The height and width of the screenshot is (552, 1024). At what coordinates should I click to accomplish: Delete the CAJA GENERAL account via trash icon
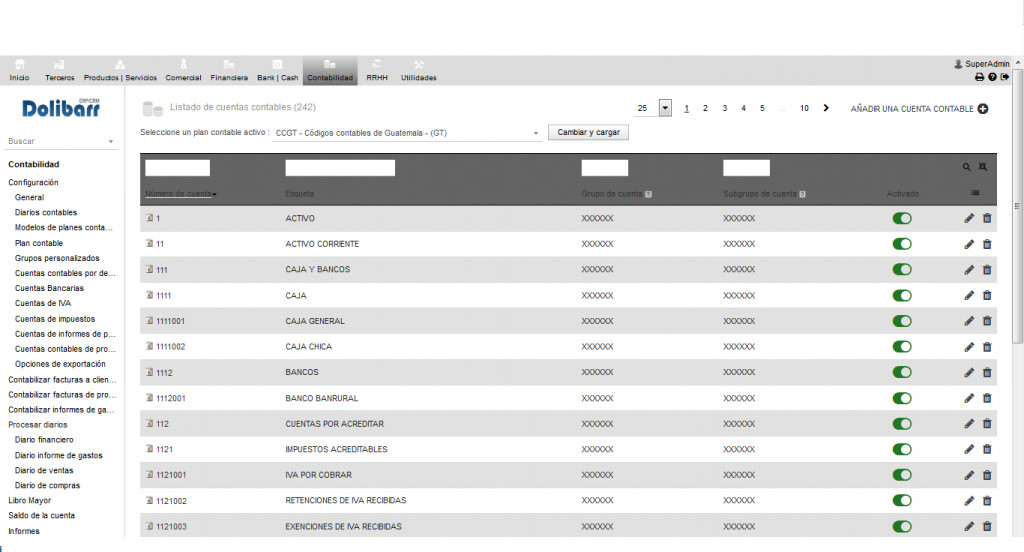click(x=987, y=321)
